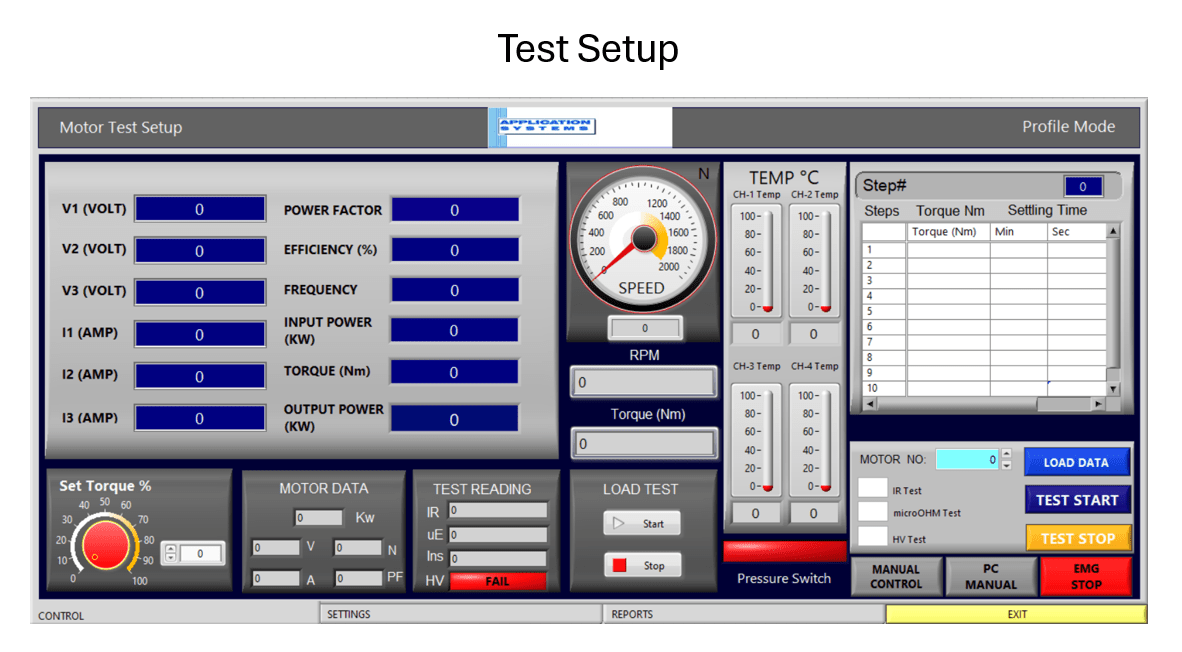Click the Set Torque numeric field

(x=201, y=553)
